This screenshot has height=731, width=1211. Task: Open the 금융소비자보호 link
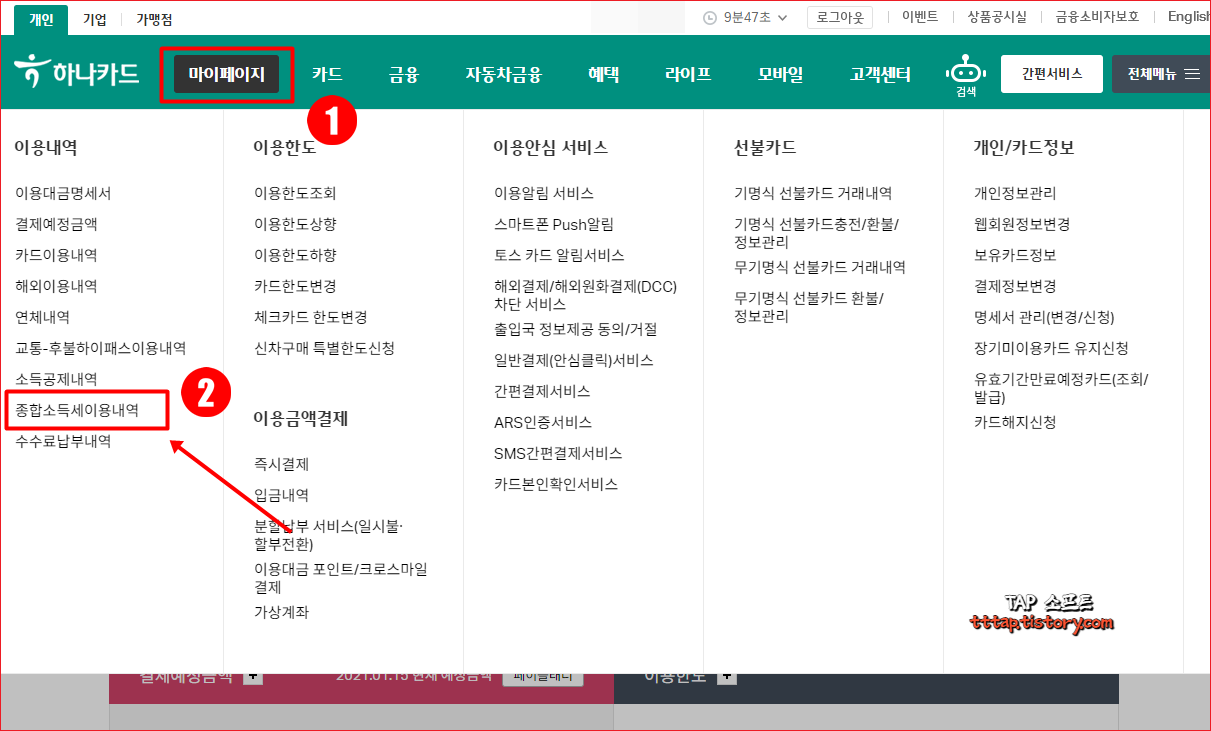tap(1097, 17)
